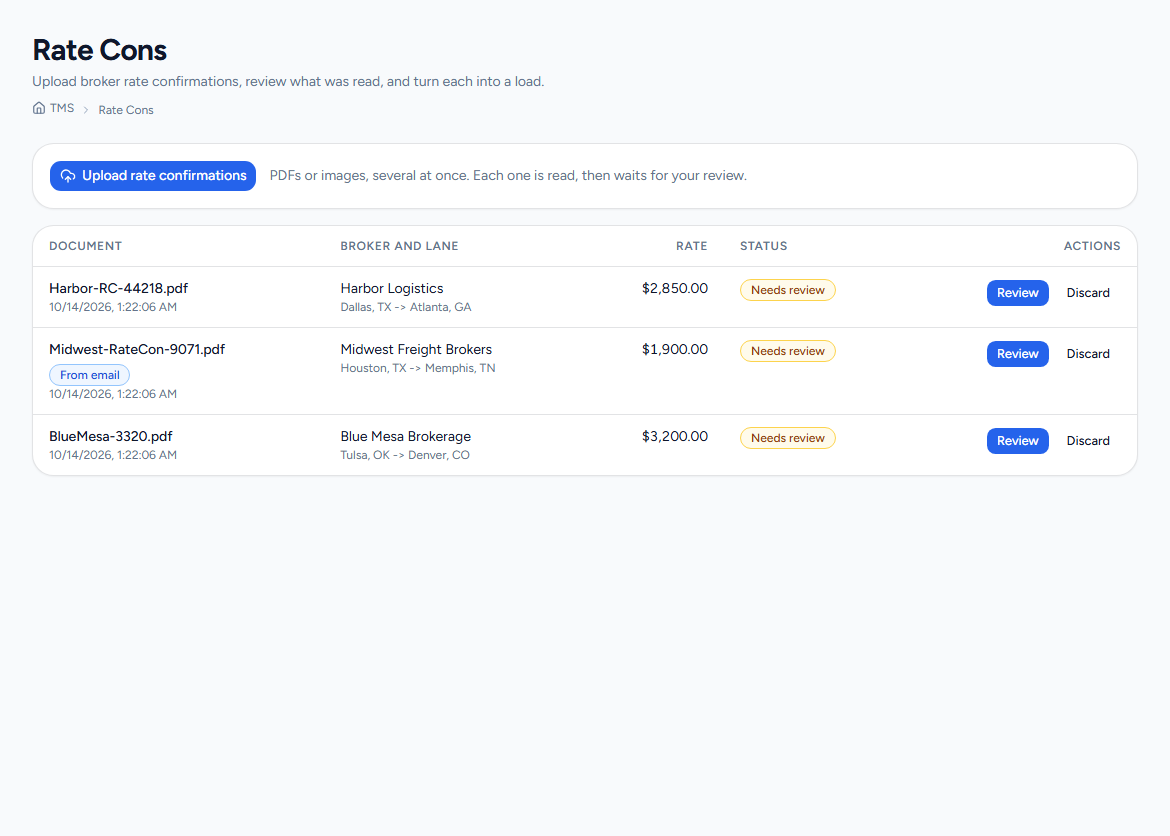
Task: Discard the BlueMesa-3320.pdf document
Action: tap(1088, 441)
